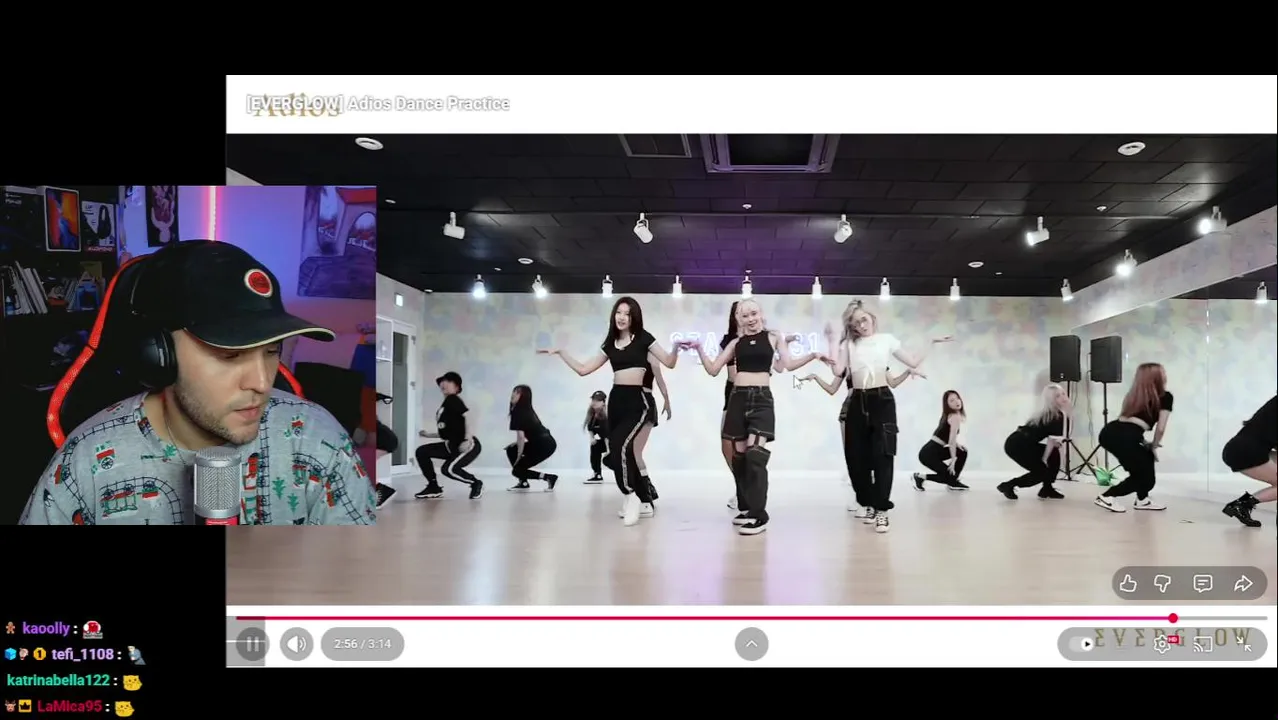This screenshot has width=1278, height=720.
Task: Click the blue cube badge beside tefi_1108
Action: coord(10,654)
